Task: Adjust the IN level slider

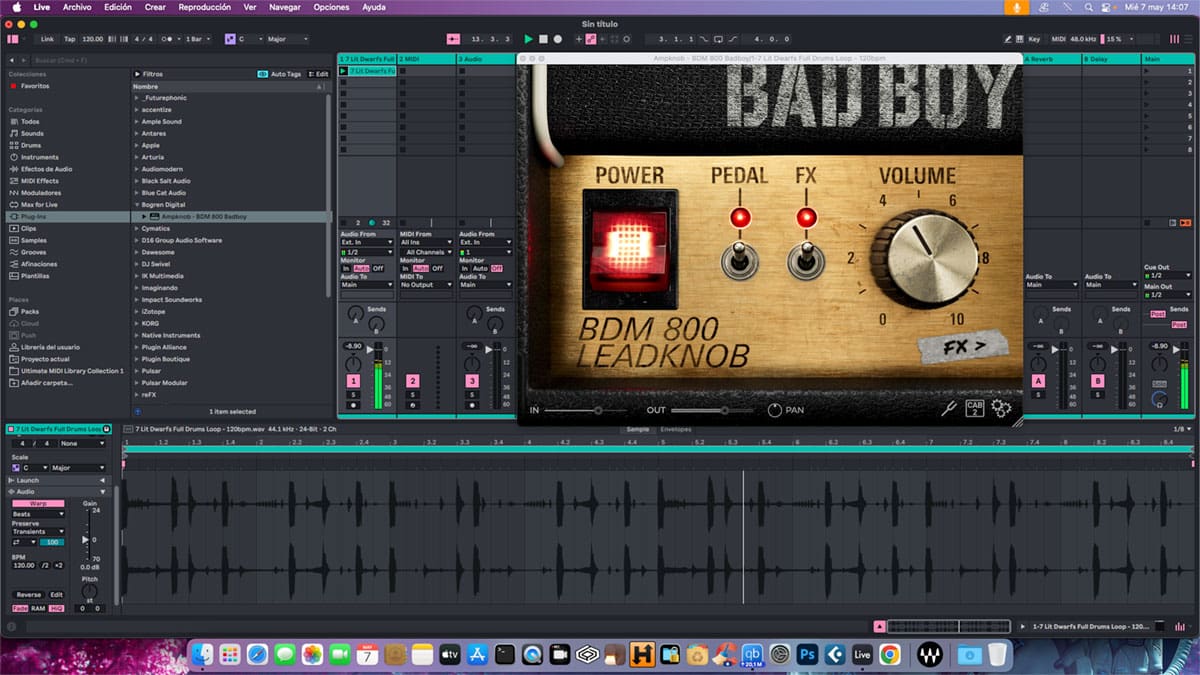Action: point(586,410)
